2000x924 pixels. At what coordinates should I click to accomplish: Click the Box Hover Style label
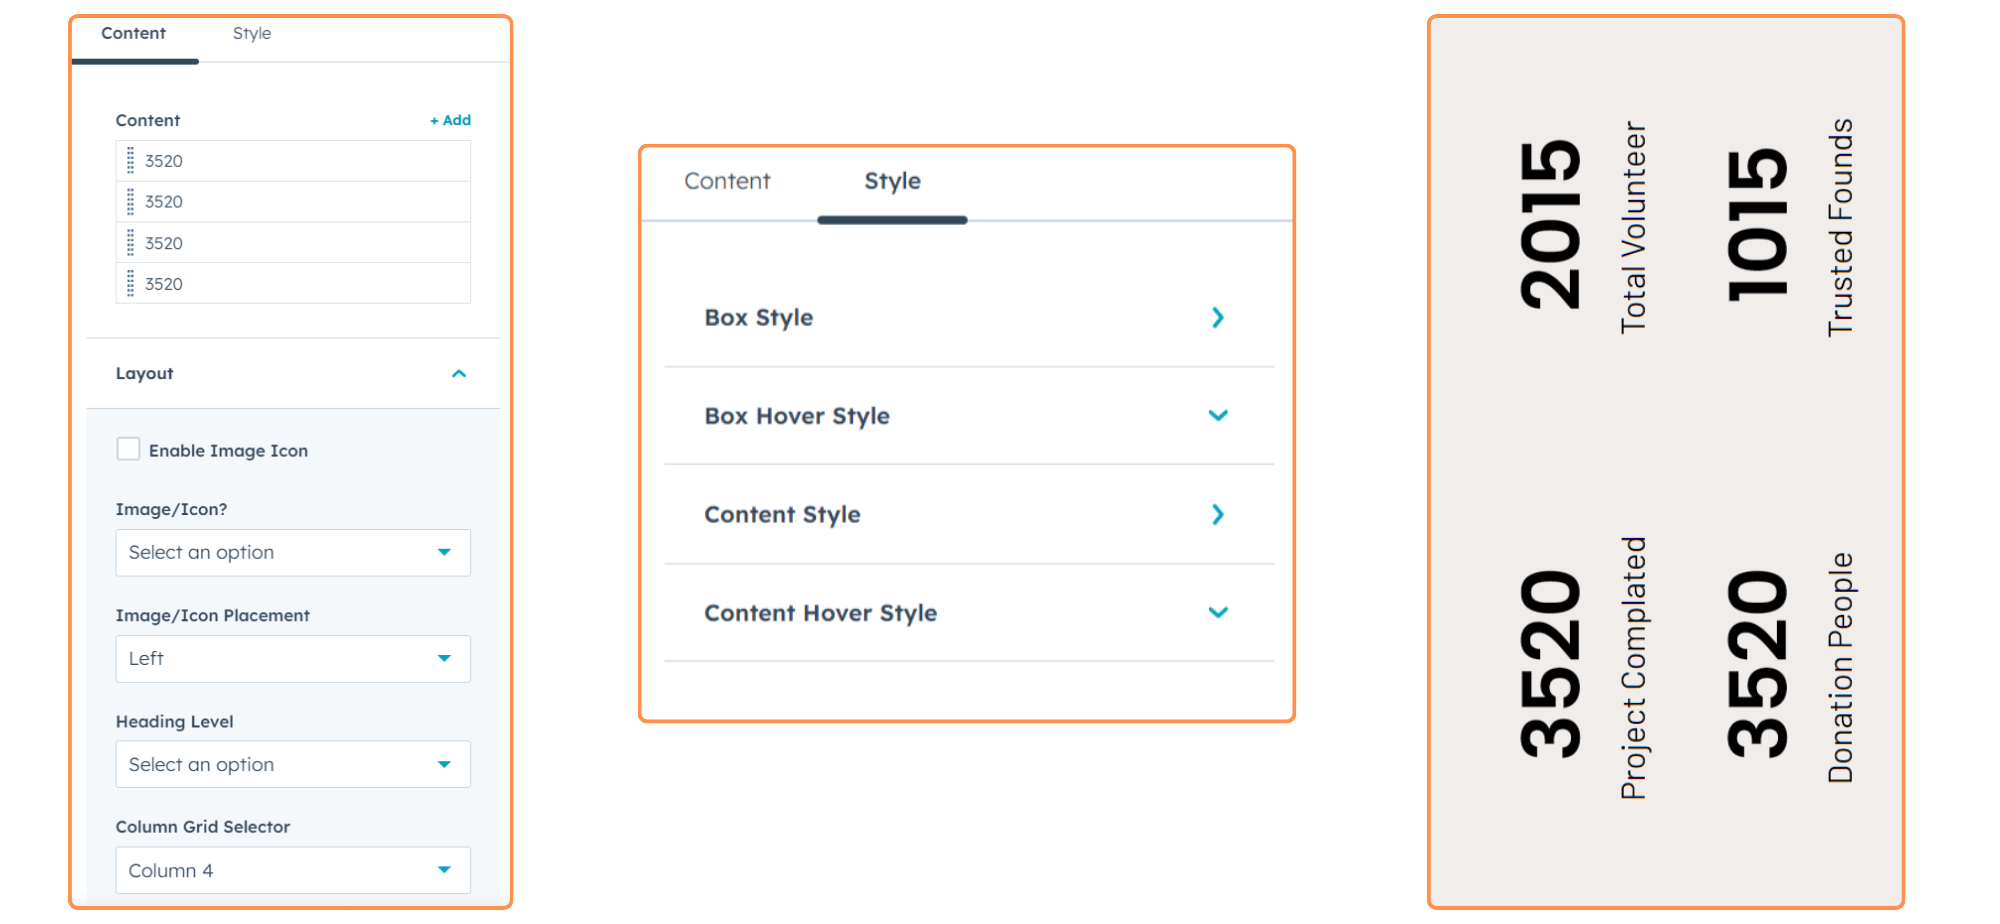tap(797, 416)
